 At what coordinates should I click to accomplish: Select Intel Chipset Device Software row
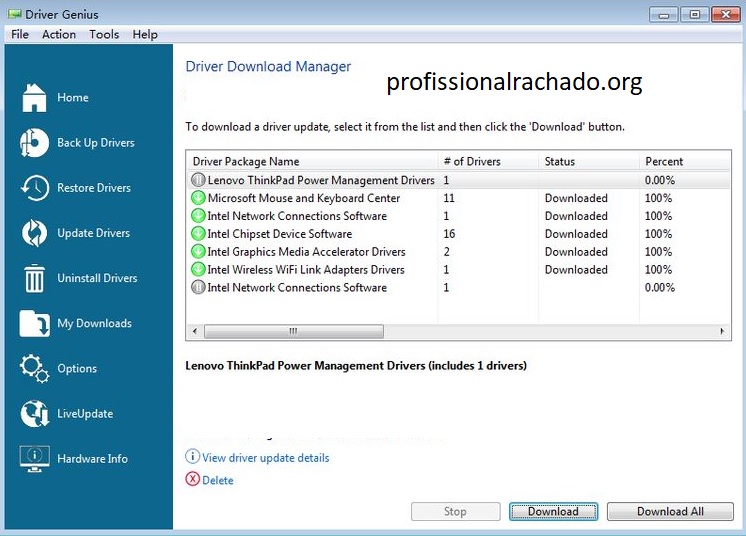(x=459, y=234)
